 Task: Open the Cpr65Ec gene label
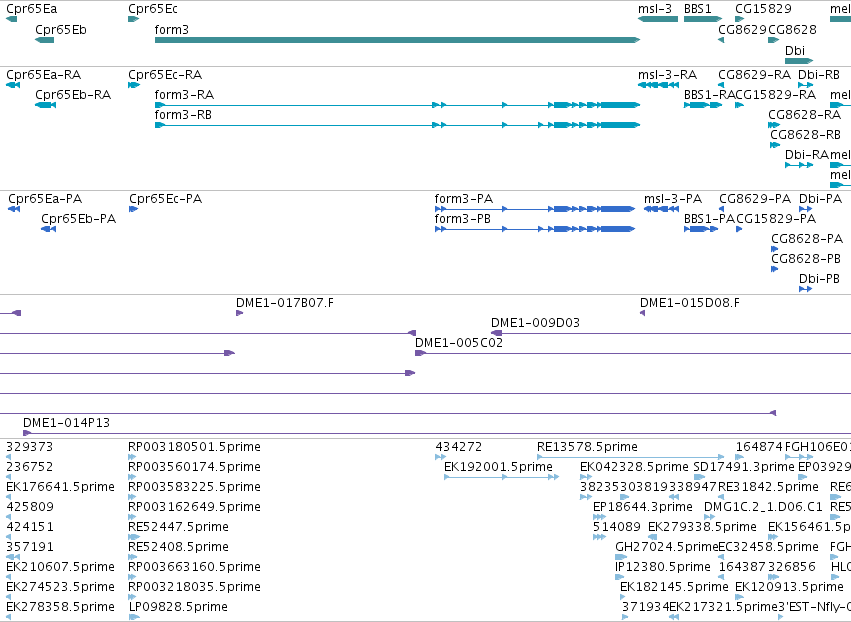pyautogui.click(x=153, y=9)
